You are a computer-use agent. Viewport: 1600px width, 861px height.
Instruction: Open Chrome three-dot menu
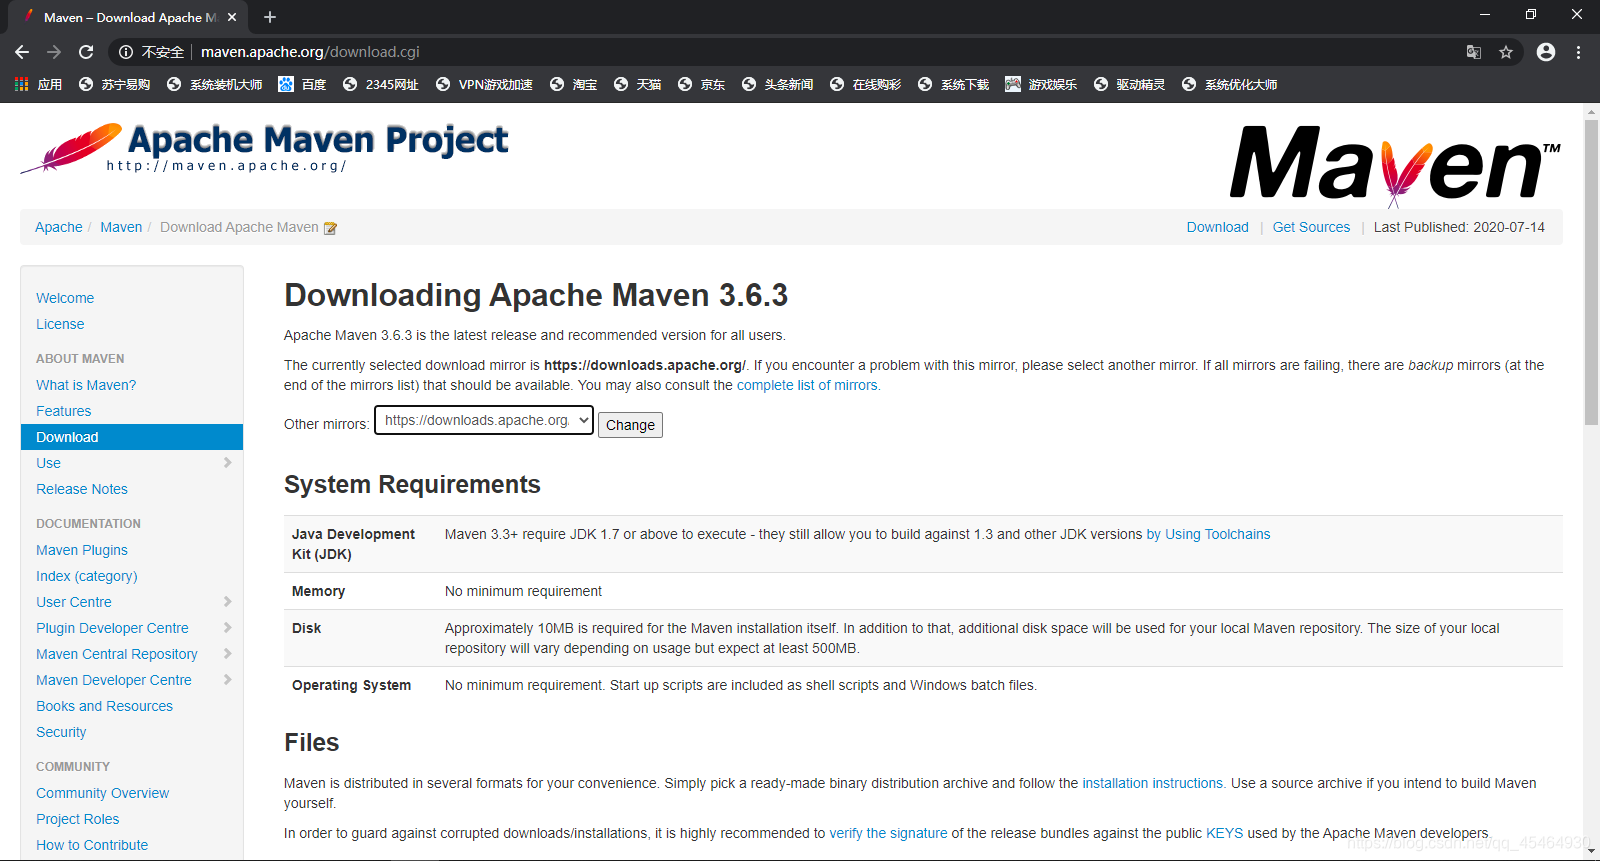[1578, 52]
